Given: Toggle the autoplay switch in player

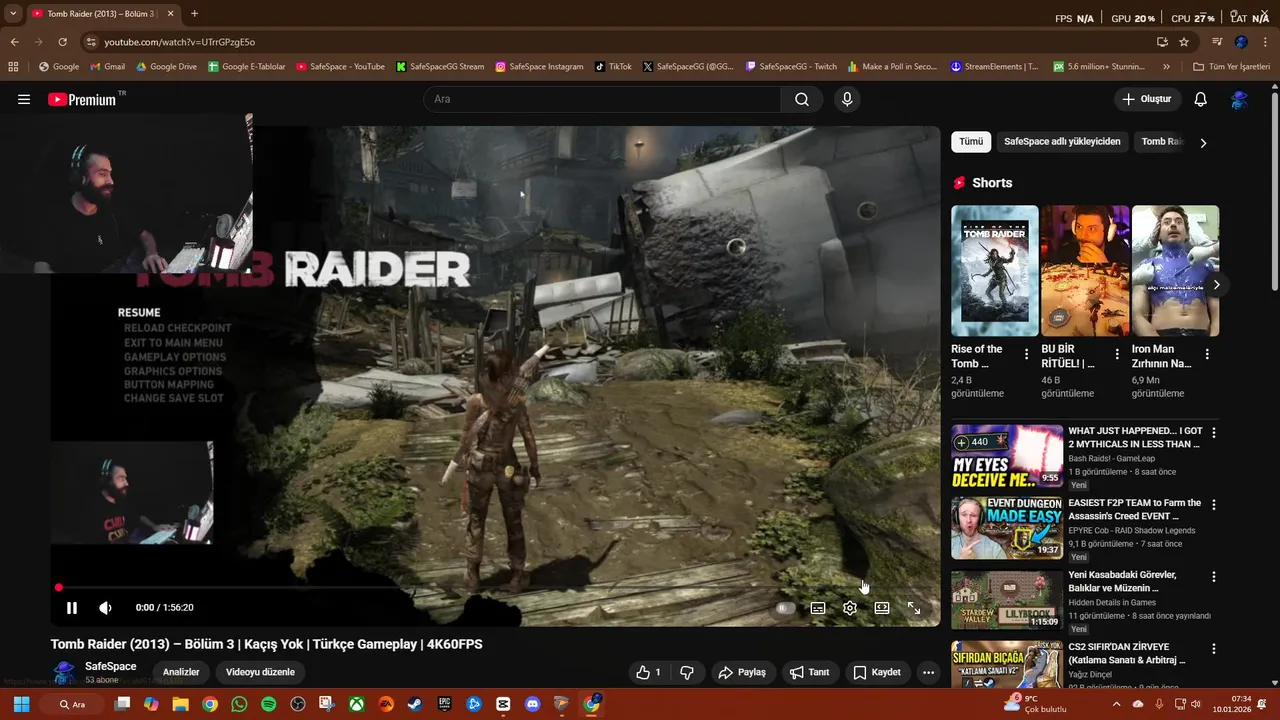Looking at the screenshot, I should (x=786, y=608).
